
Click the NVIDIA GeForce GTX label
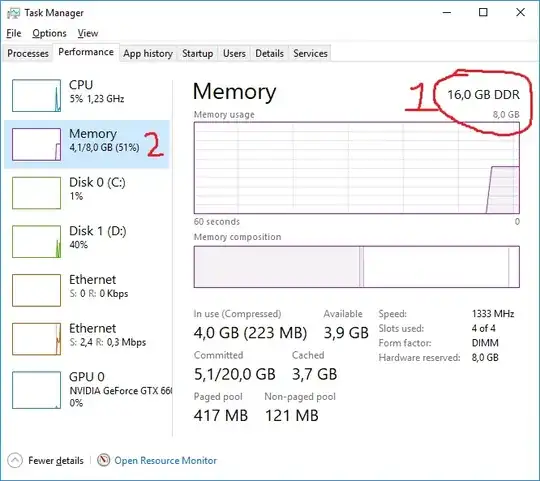coord(121,391)
